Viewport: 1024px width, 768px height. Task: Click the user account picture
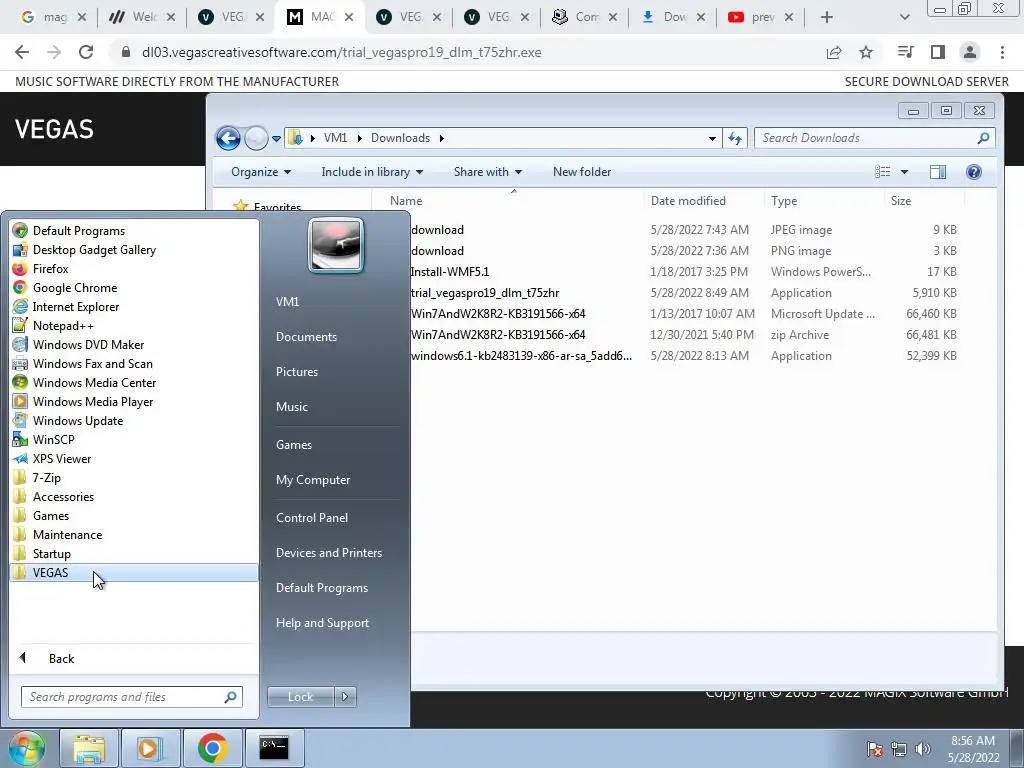pyautogui.click(x=336, y=245)
